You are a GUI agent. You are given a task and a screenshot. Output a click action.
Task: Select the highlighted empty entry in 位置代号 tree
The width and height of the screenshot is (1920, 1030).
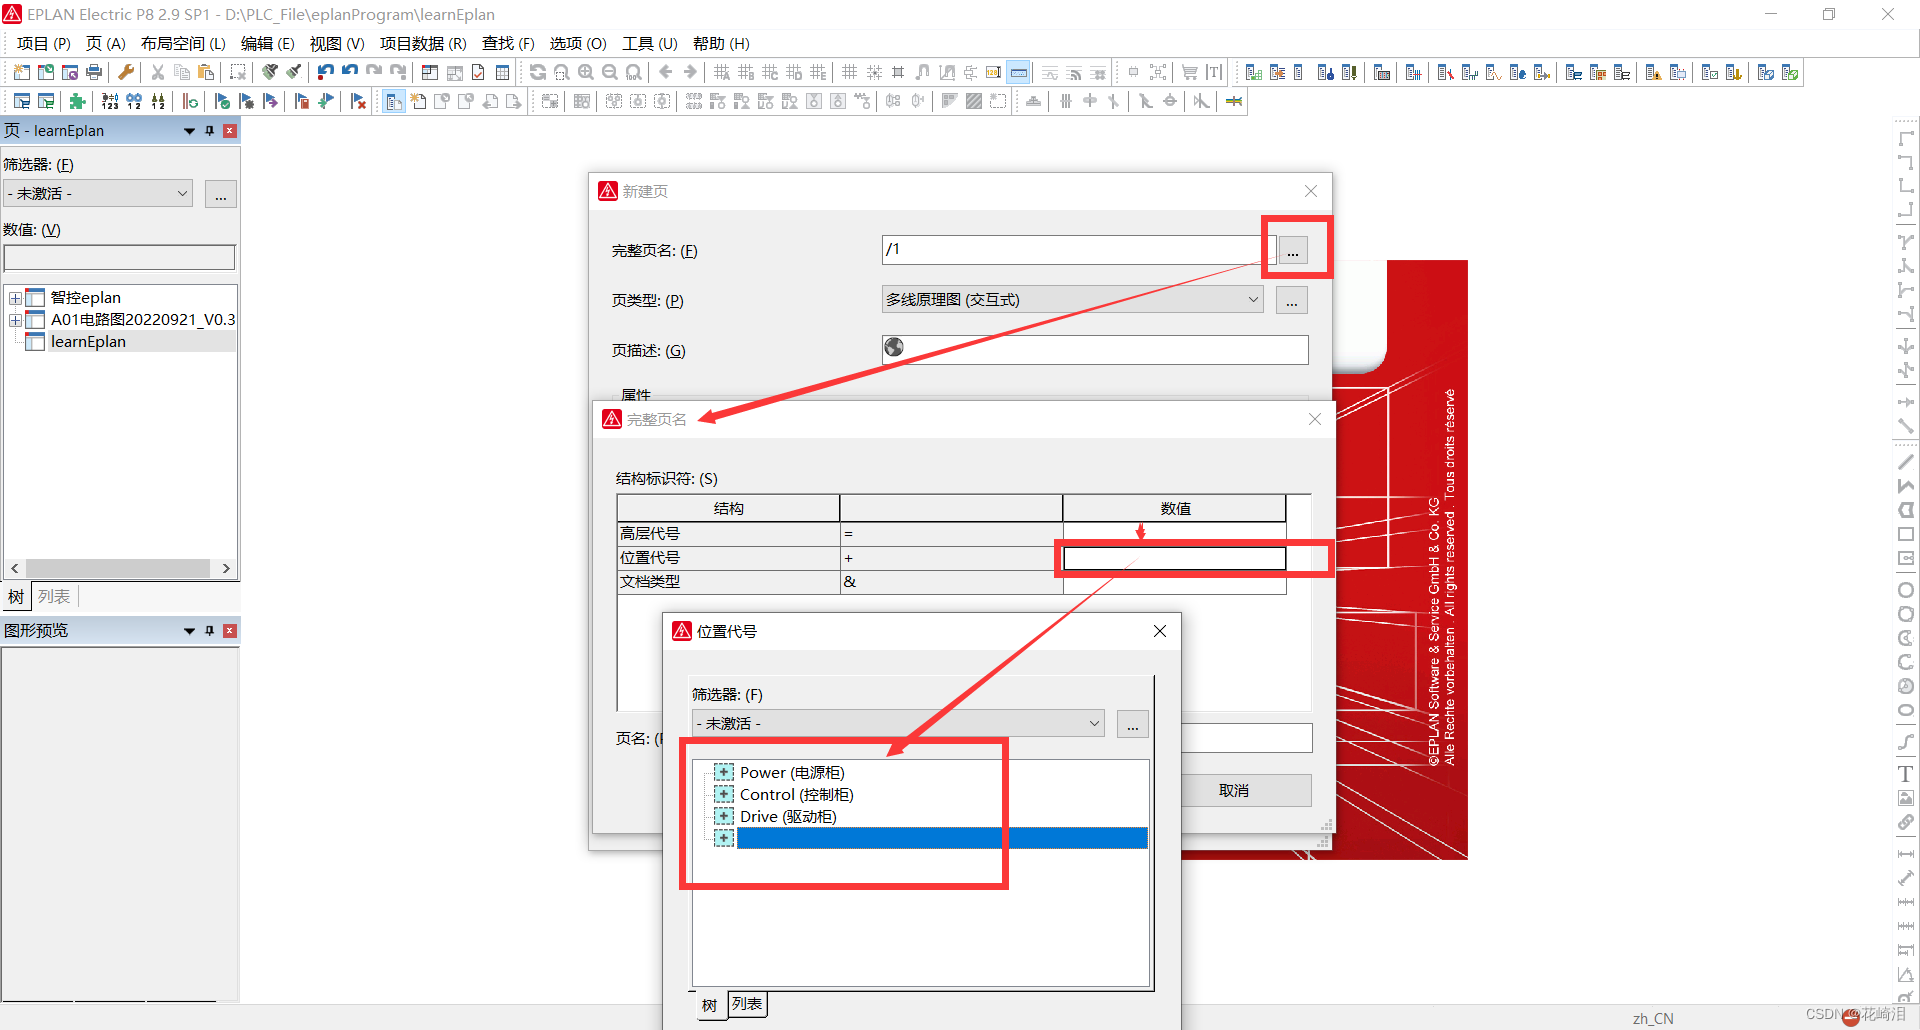click(x=942, y=838)
